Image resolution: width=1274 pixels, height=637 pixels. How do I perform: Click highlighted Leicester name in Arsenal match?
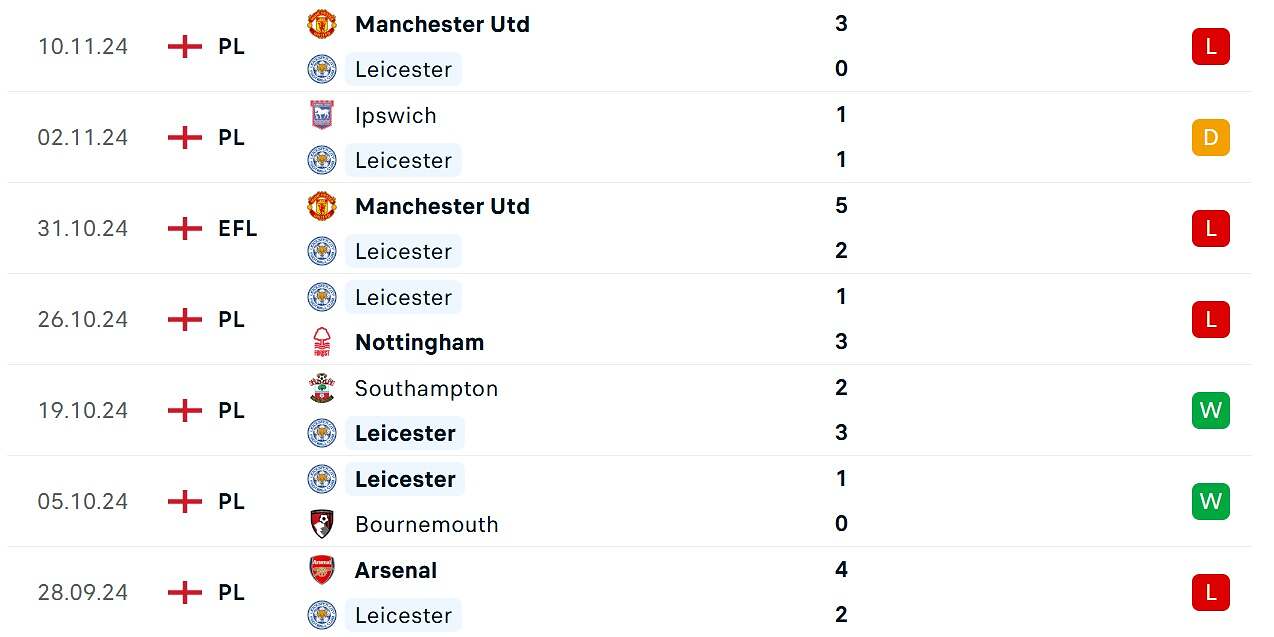click(404, 615)
